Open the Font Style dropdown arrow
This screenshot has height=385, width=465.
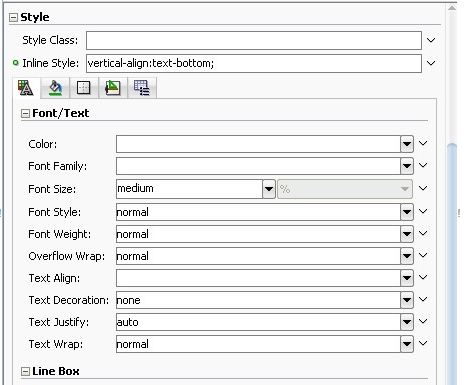407,212
